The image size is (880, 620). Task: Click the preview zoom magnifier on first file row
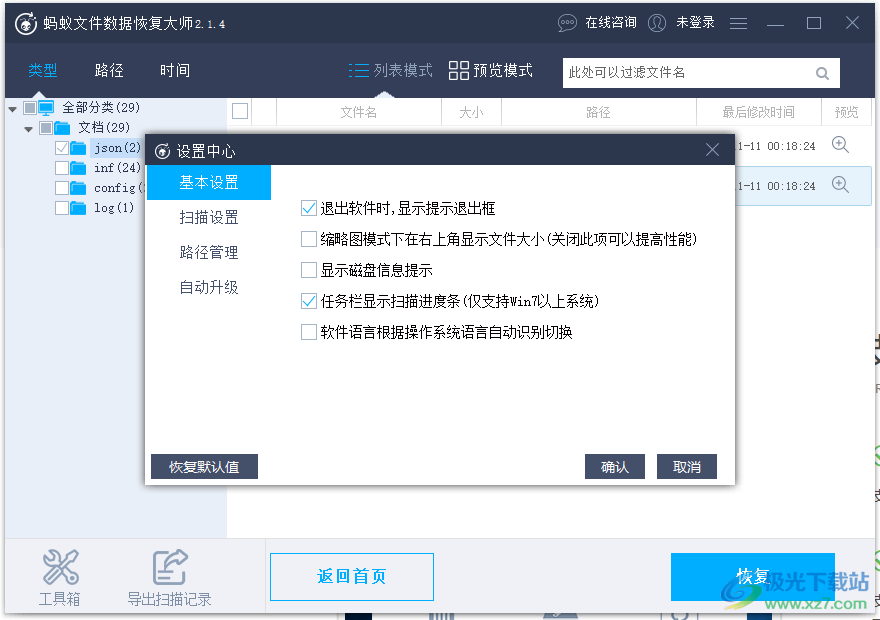pyautogui.click(x=840, y=144)
